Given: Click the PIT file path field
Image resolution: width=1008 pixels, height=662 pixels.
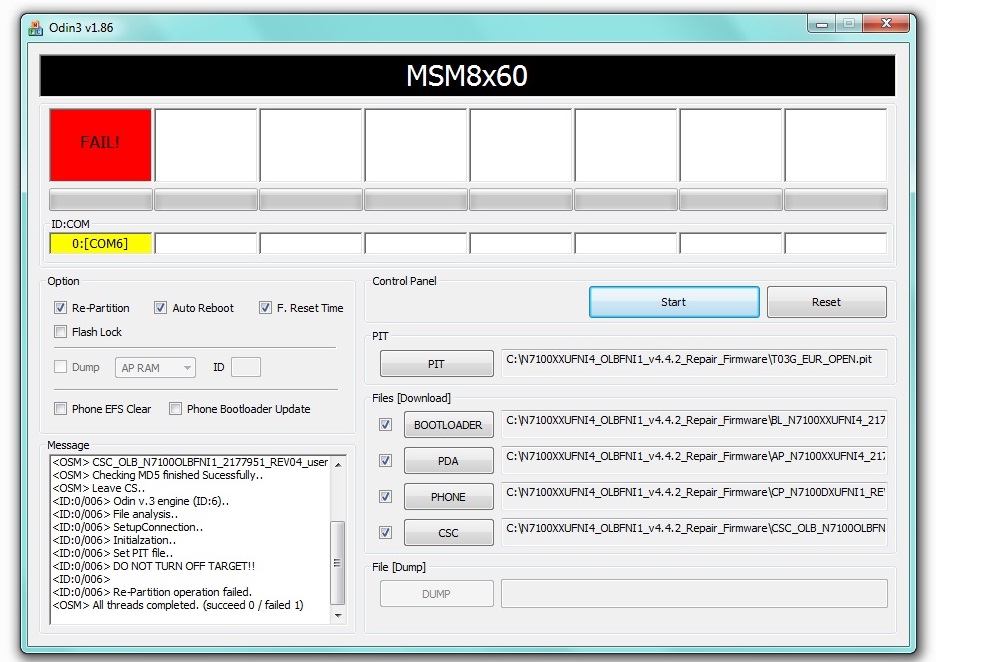Looking at the screenshot, I should click(694, 363).
